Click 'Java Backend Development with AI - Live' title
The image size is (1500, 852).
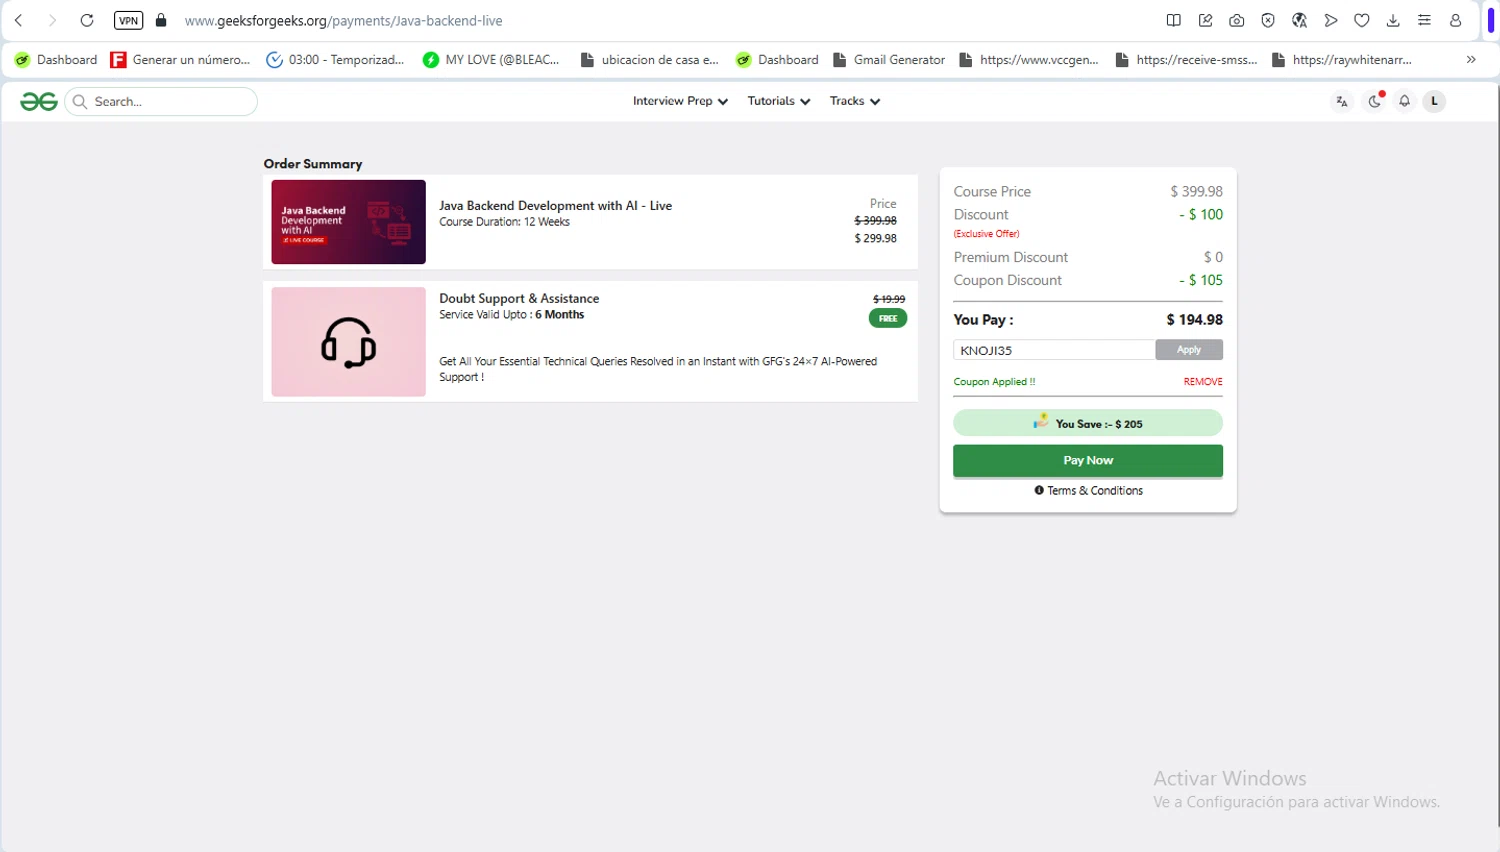[x=555, y=206]
